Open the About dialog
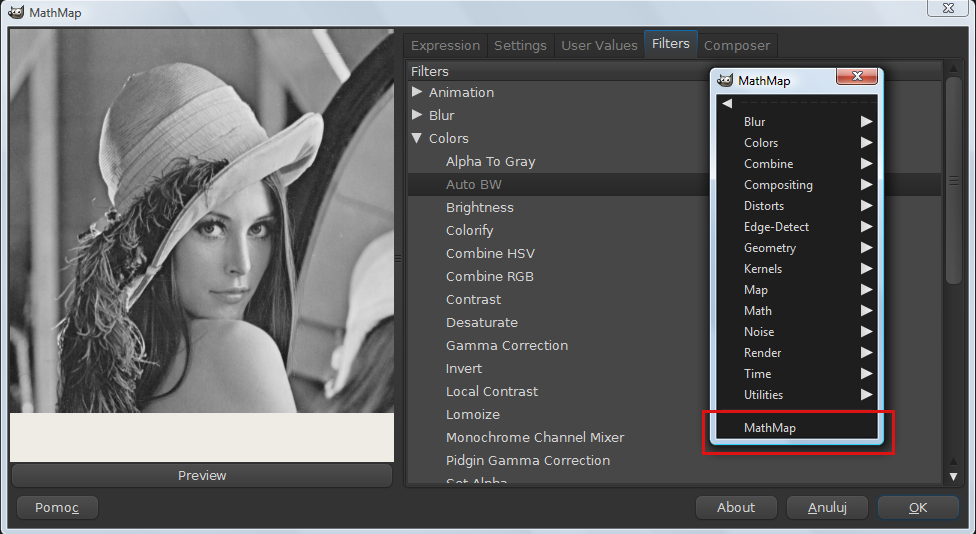This screenshot has width=976, height=534. [x=736, y=508]
